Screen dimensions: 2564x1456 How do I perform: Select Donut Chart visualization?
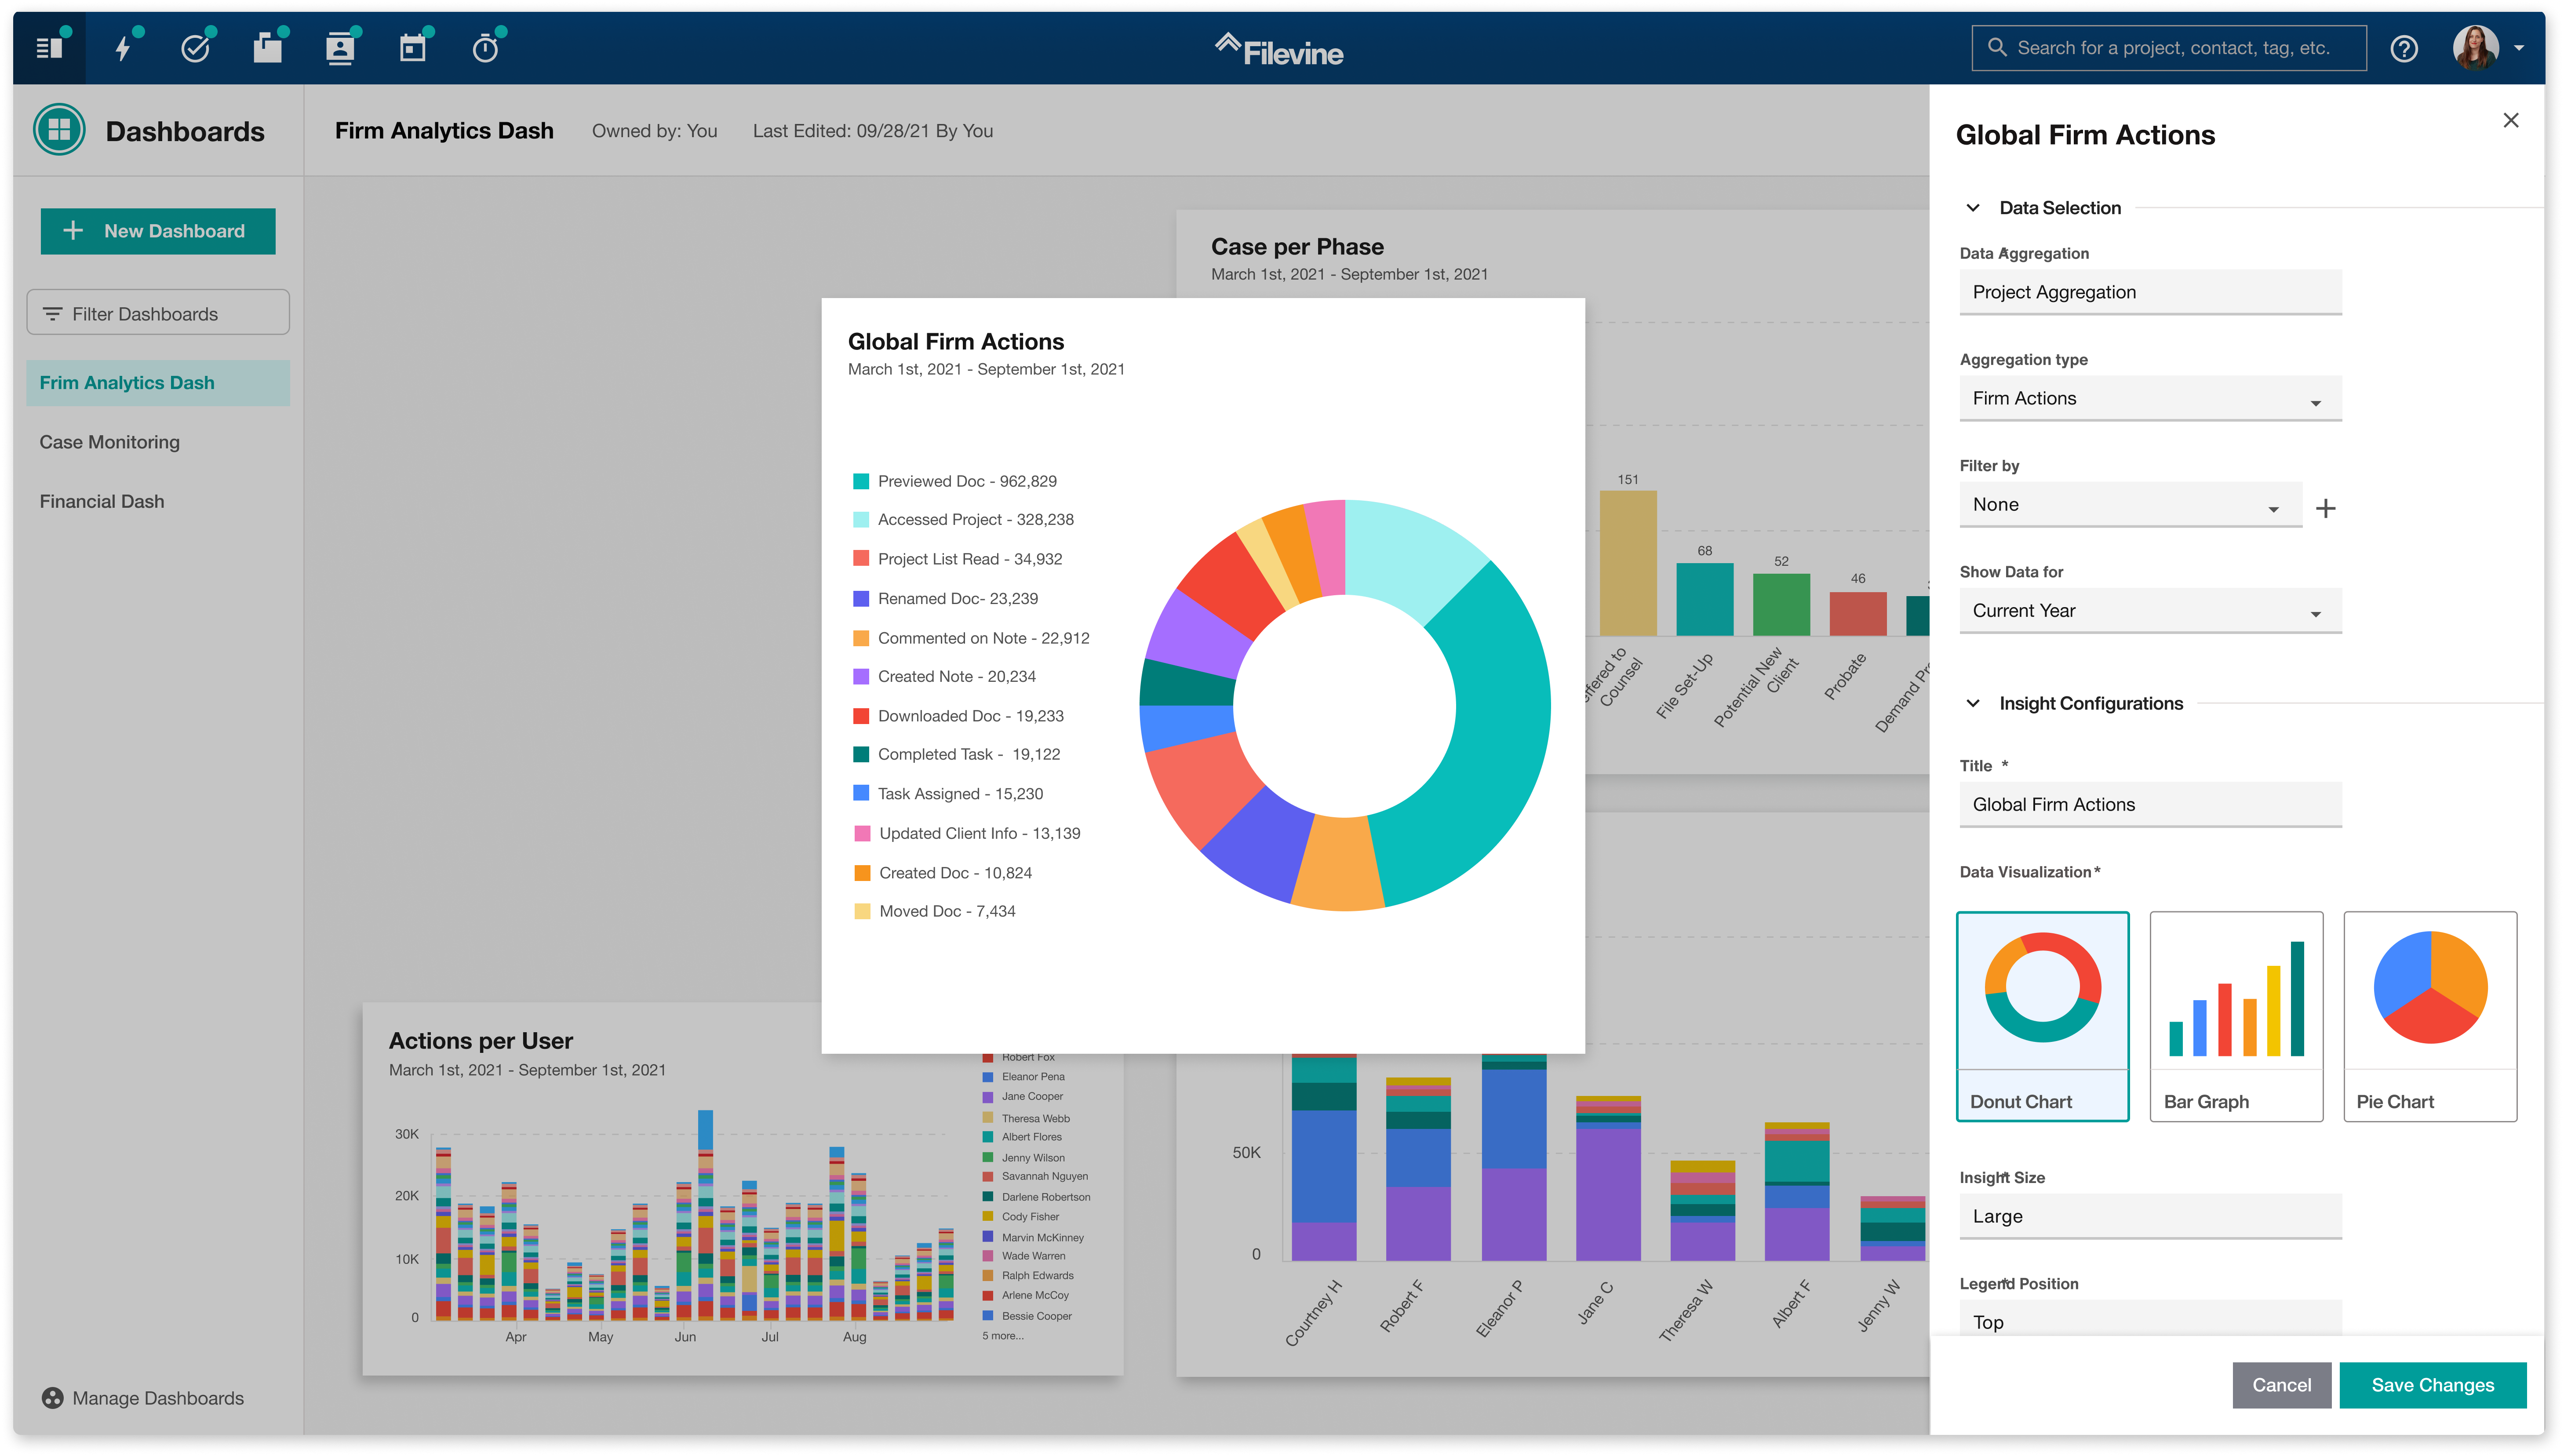pyautogui.click(x=2043, y=1016)
